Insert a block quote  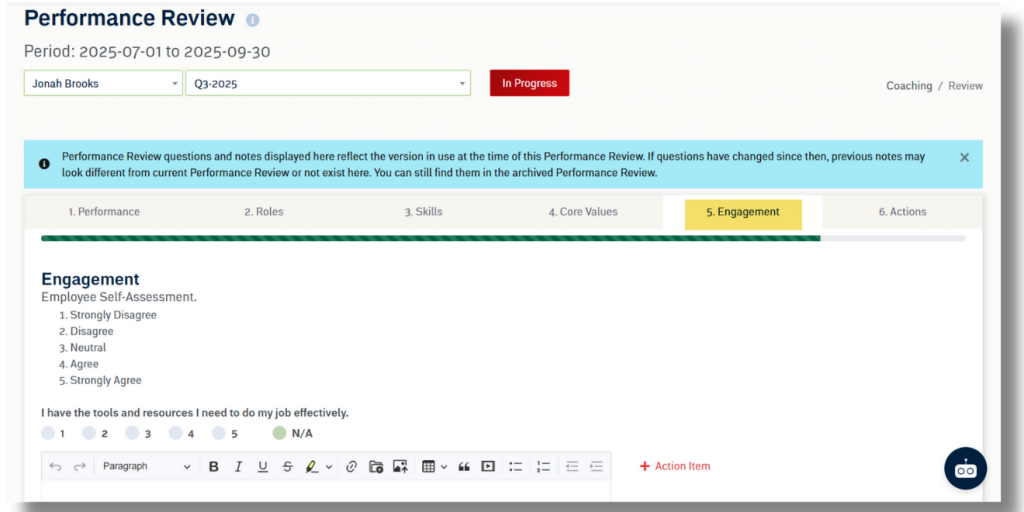coord(464,466)
